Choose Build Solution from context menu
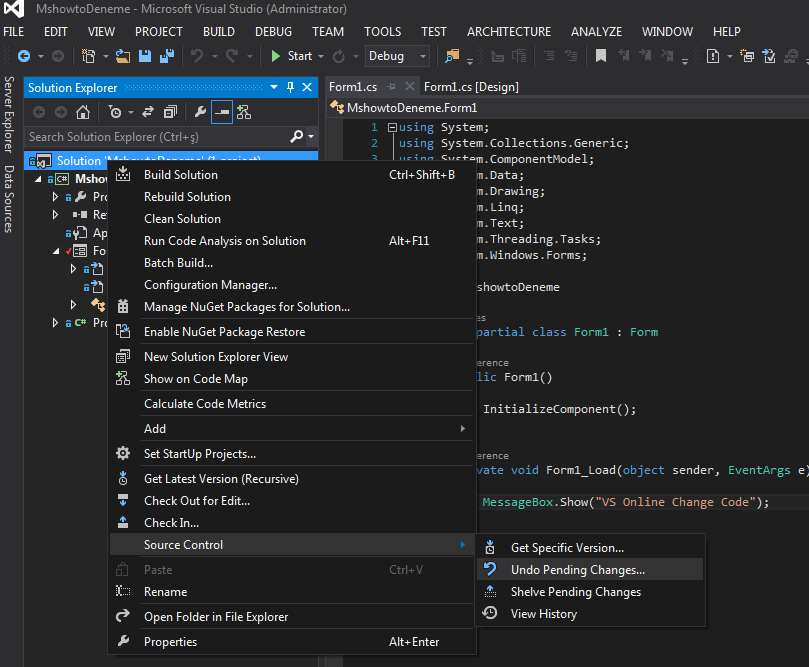 point(292,175)
